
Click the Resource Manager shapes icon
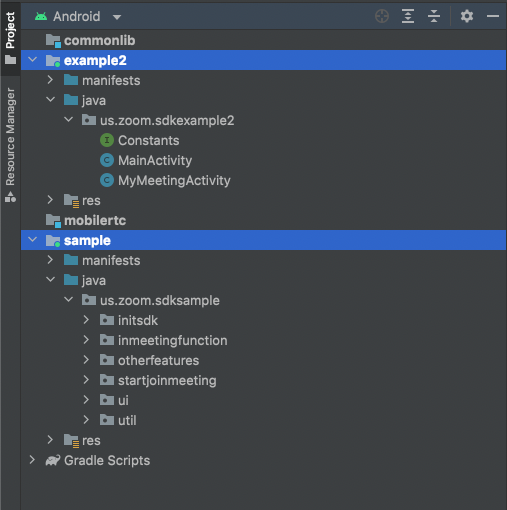(x=10, y=197)
